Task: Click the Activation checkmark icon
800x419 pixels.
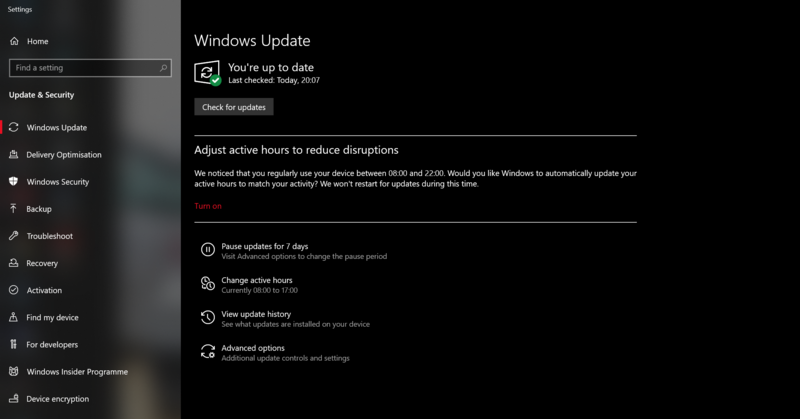Action: [x=14, y=290]
